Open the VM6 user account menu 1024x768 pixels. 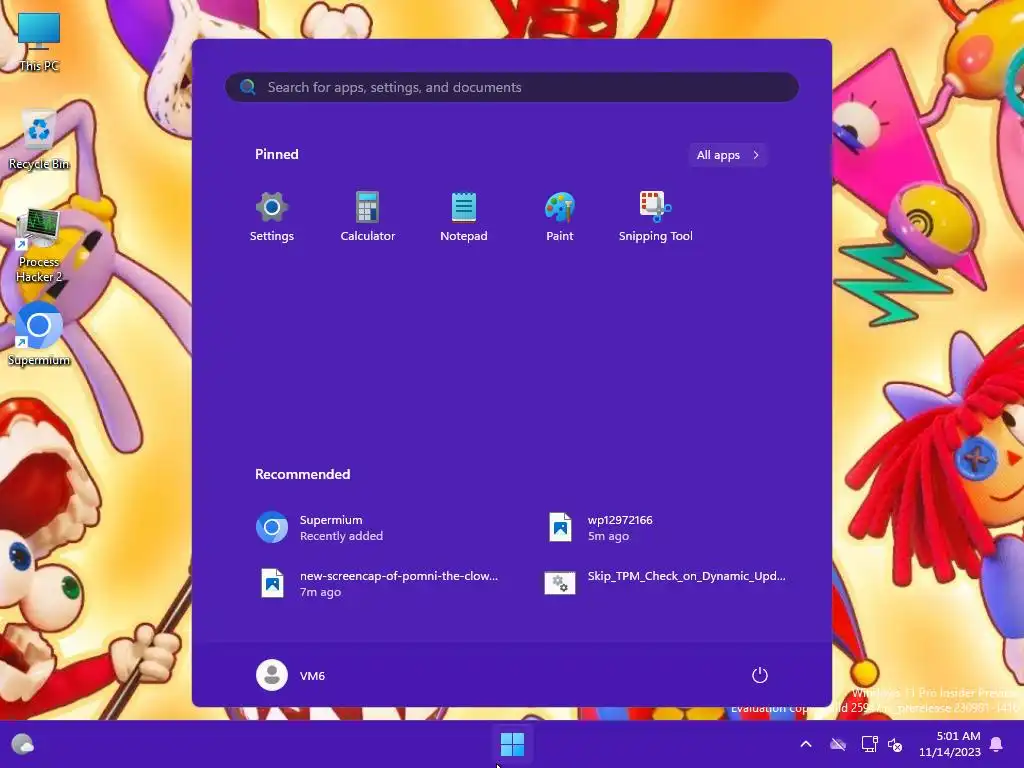coord(291,675)
